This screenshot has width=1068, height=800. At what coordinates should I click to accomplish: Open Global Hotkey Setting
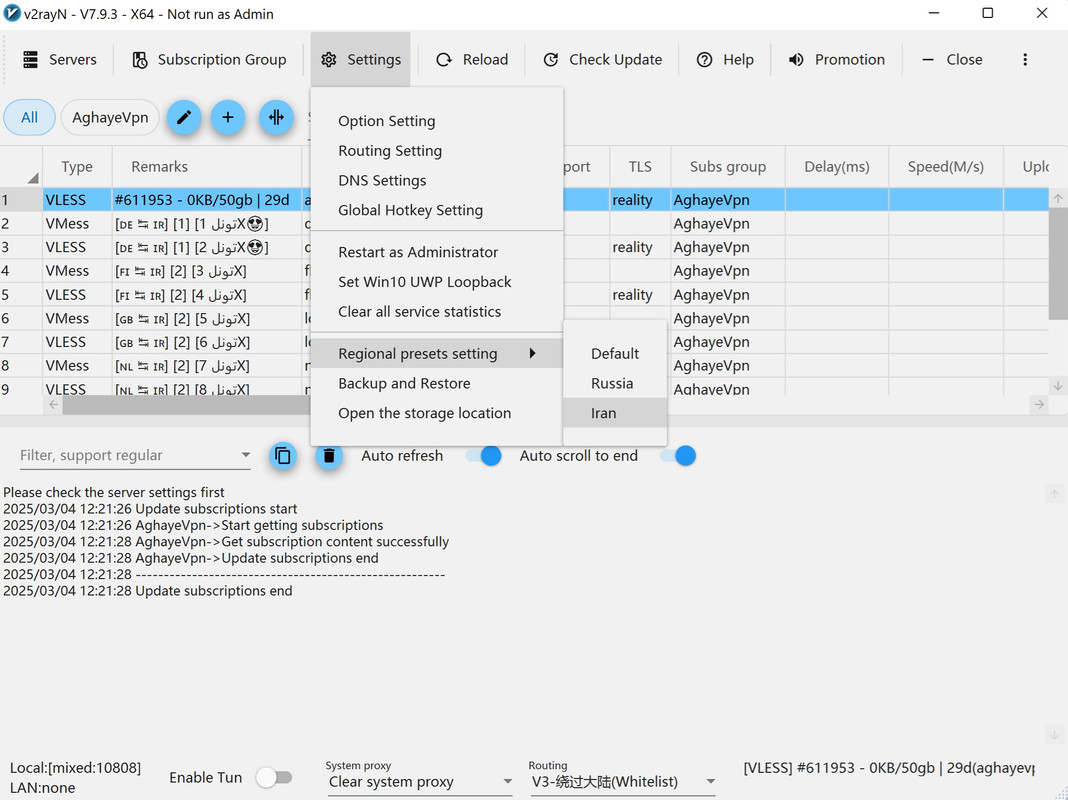coord(437,210)
